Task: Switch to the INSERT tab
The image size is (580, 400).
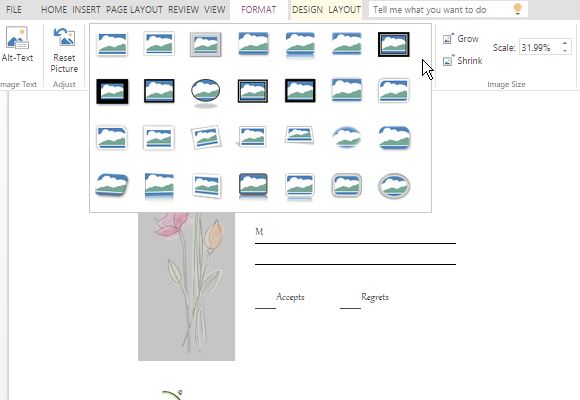Action: [x=86, y=10]
